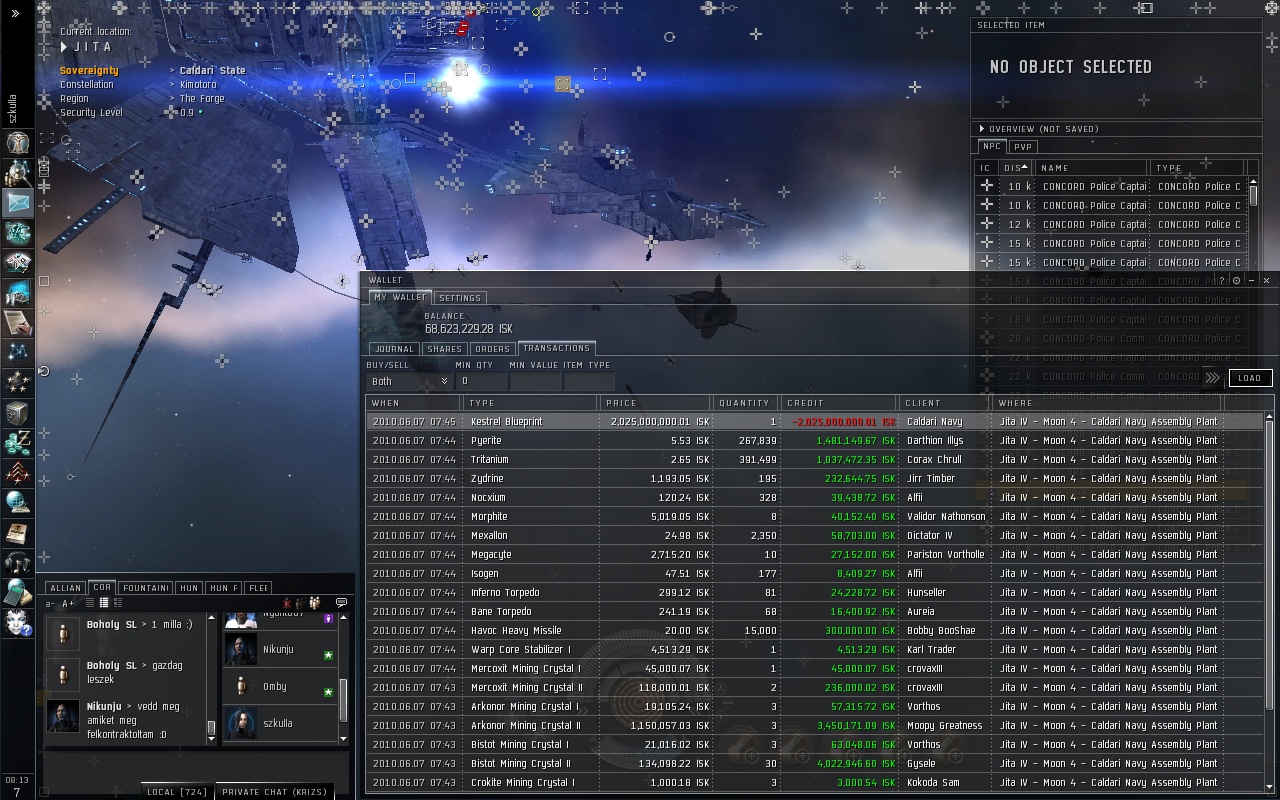
Task: Click The Forge region link
Action: click(x=203, y=99)
